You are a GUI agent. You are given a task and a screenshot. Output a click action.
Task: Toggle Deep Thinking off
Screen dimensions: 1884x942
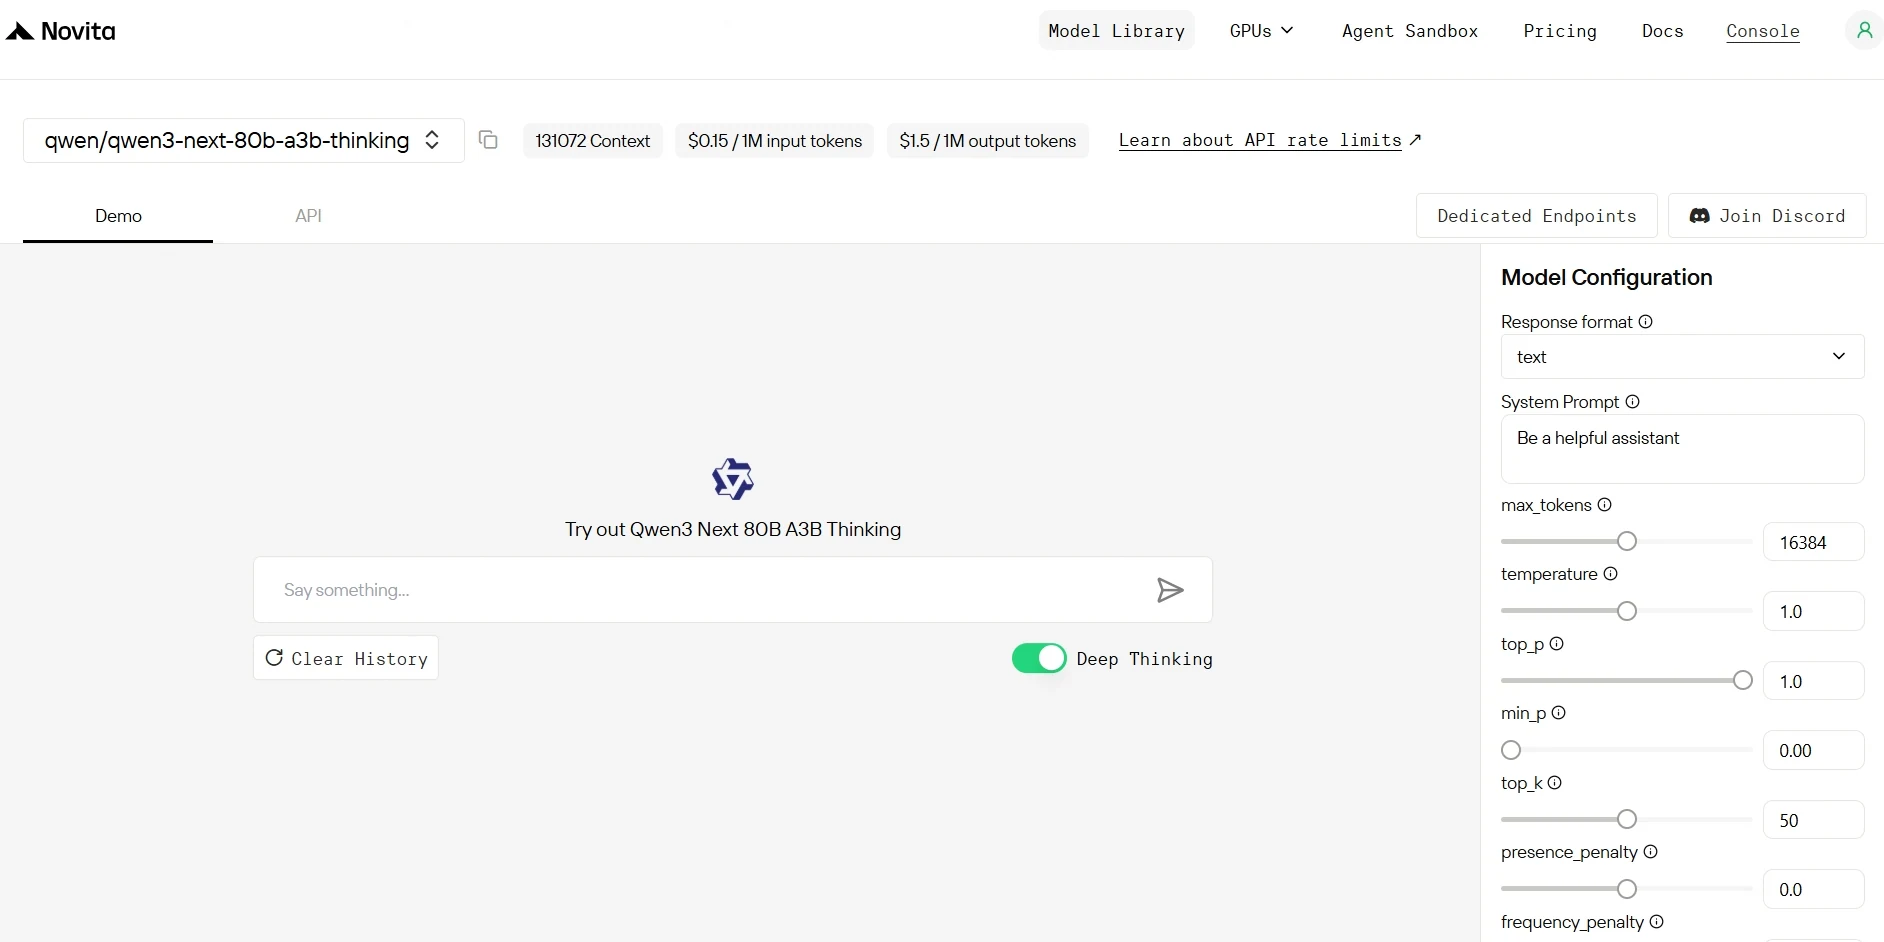coord(1039,658)
